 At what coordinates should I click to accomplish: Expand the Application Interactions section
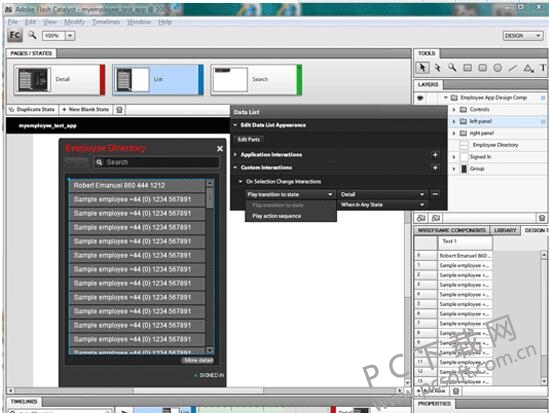click(x=235, y=155)
